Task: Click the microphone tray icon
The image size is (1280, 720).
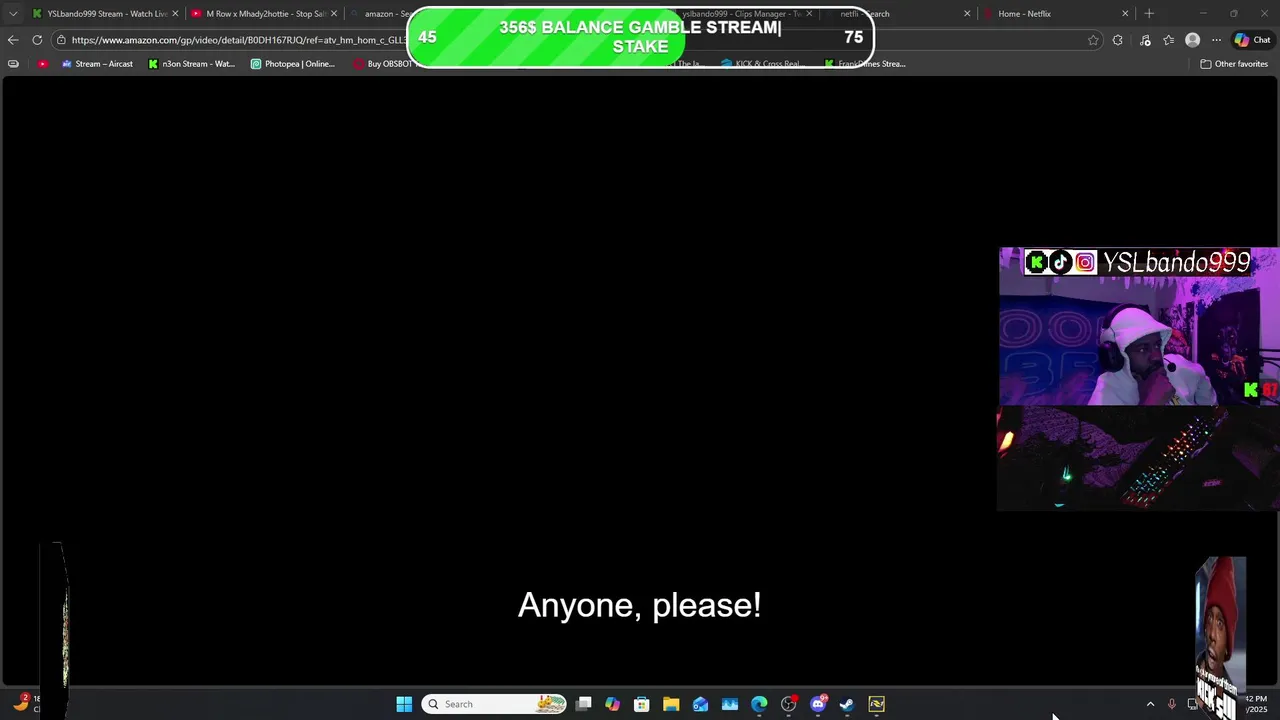Action: tap(1171, 704)
